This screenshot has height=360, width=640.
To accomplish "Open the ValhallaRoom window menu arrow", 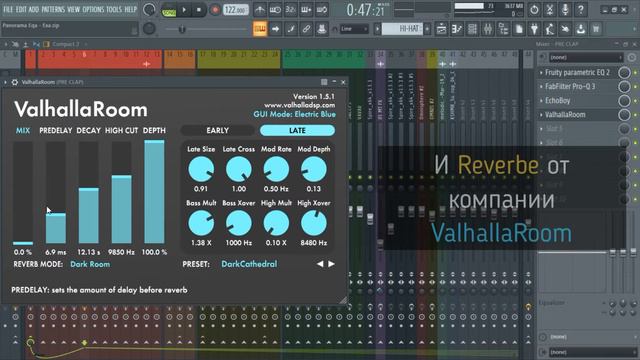I will click(5, 82).
